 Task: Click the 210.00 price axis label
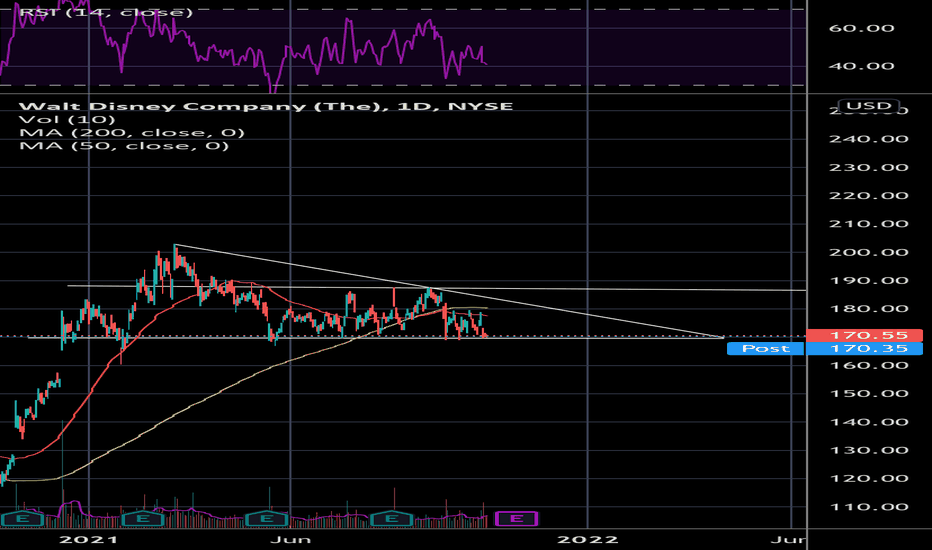(868, 224)
